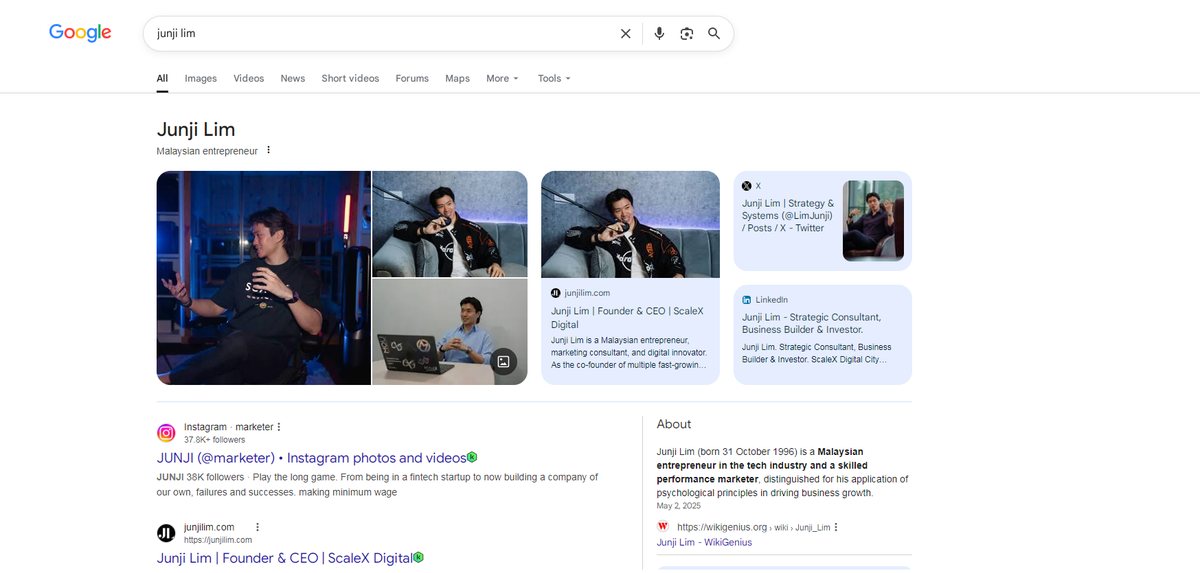The width and height of the screenshot is (1200, 573).
Task: Click the Instagram logo icon
Action: point(166,433)
